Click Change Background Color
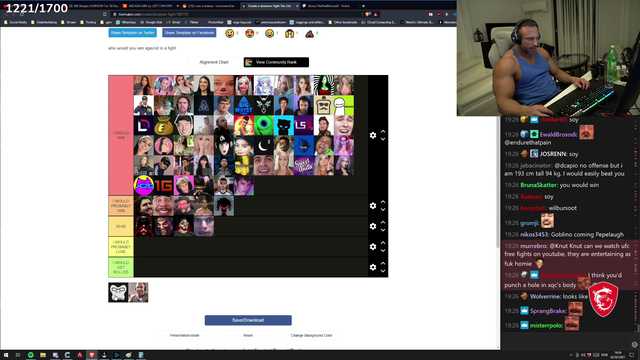 pyautogui.click(x=311, y=336)
